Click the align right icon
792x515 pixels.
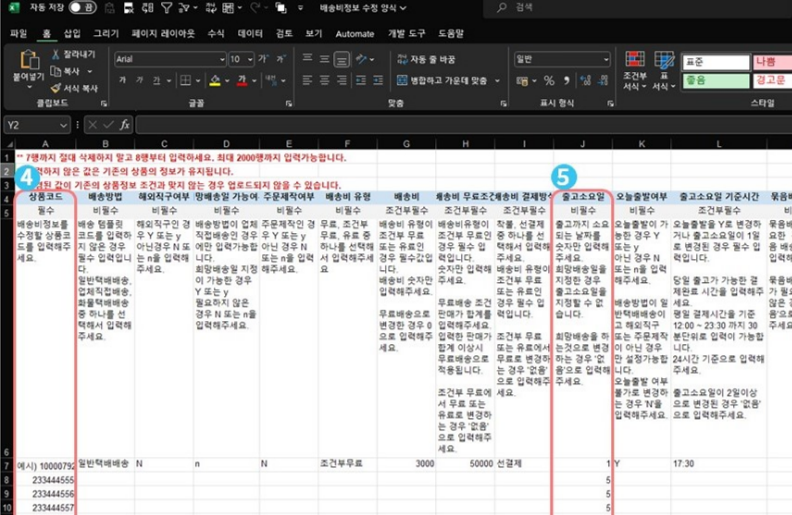coord(341,80)
